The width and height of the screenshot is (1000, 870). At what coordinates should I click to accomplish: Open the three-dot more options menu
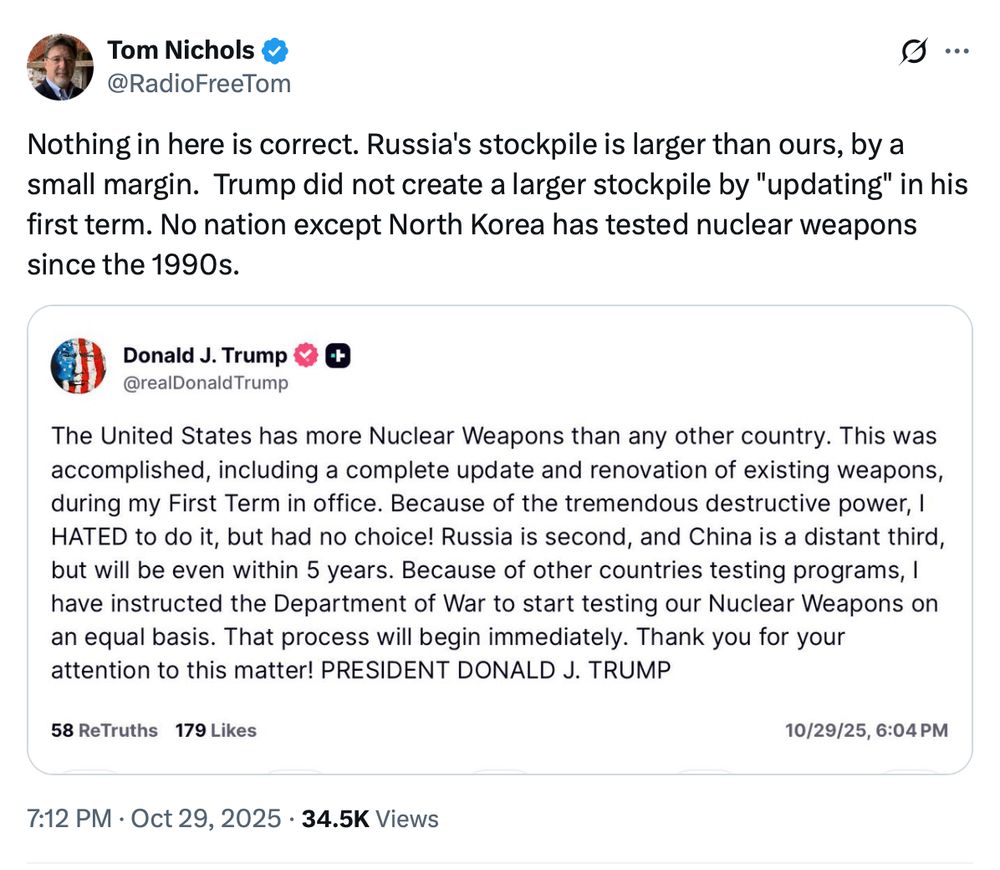pyautogui.click(x=957, y=50)
